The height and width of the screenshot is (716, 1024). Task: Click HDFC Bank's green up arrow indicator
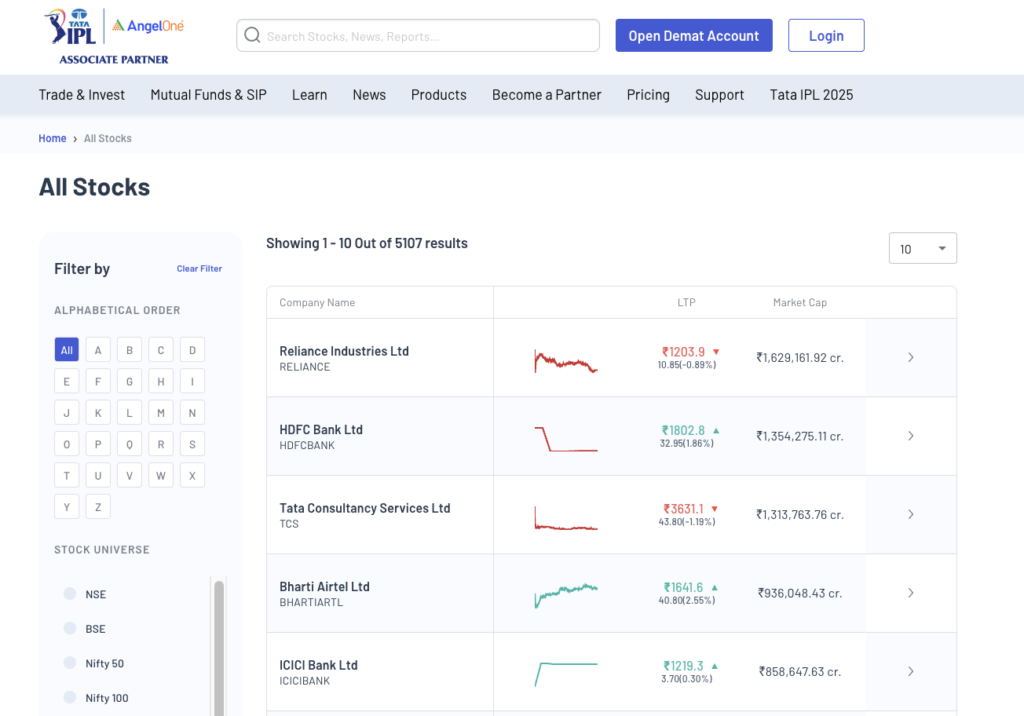coord(716,431)
